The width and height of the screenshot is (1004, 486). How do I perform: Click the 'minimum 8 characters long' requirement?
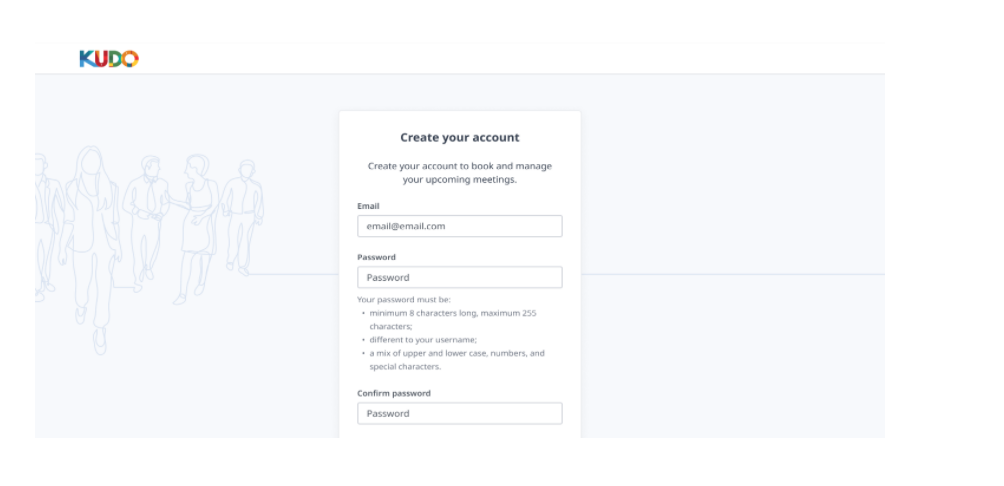pos(453,320)
